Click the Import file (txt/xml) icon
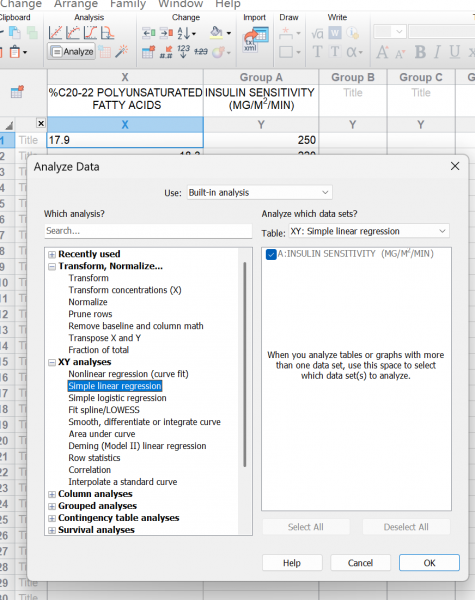The width and height of the screenshot is (475, 600). click(255, 39)
